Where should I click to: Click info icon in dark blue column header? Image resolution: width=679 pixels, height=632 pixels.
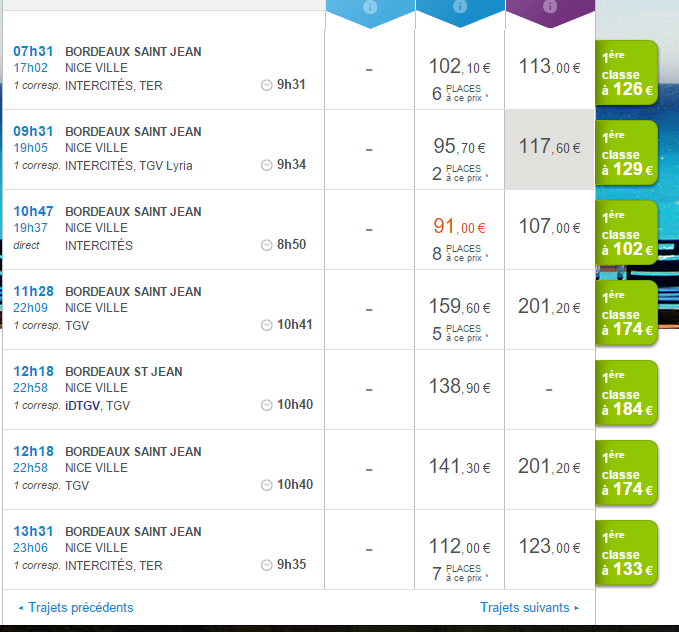pyautogui.click(x=459, y=8)
